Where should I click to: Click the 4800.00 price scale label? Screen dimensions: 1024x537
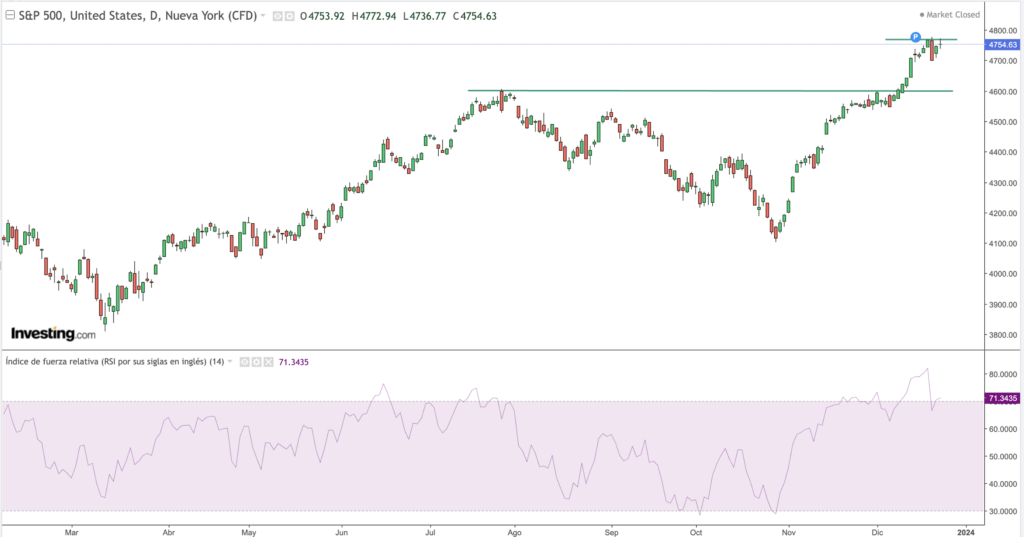point(1001,30)
